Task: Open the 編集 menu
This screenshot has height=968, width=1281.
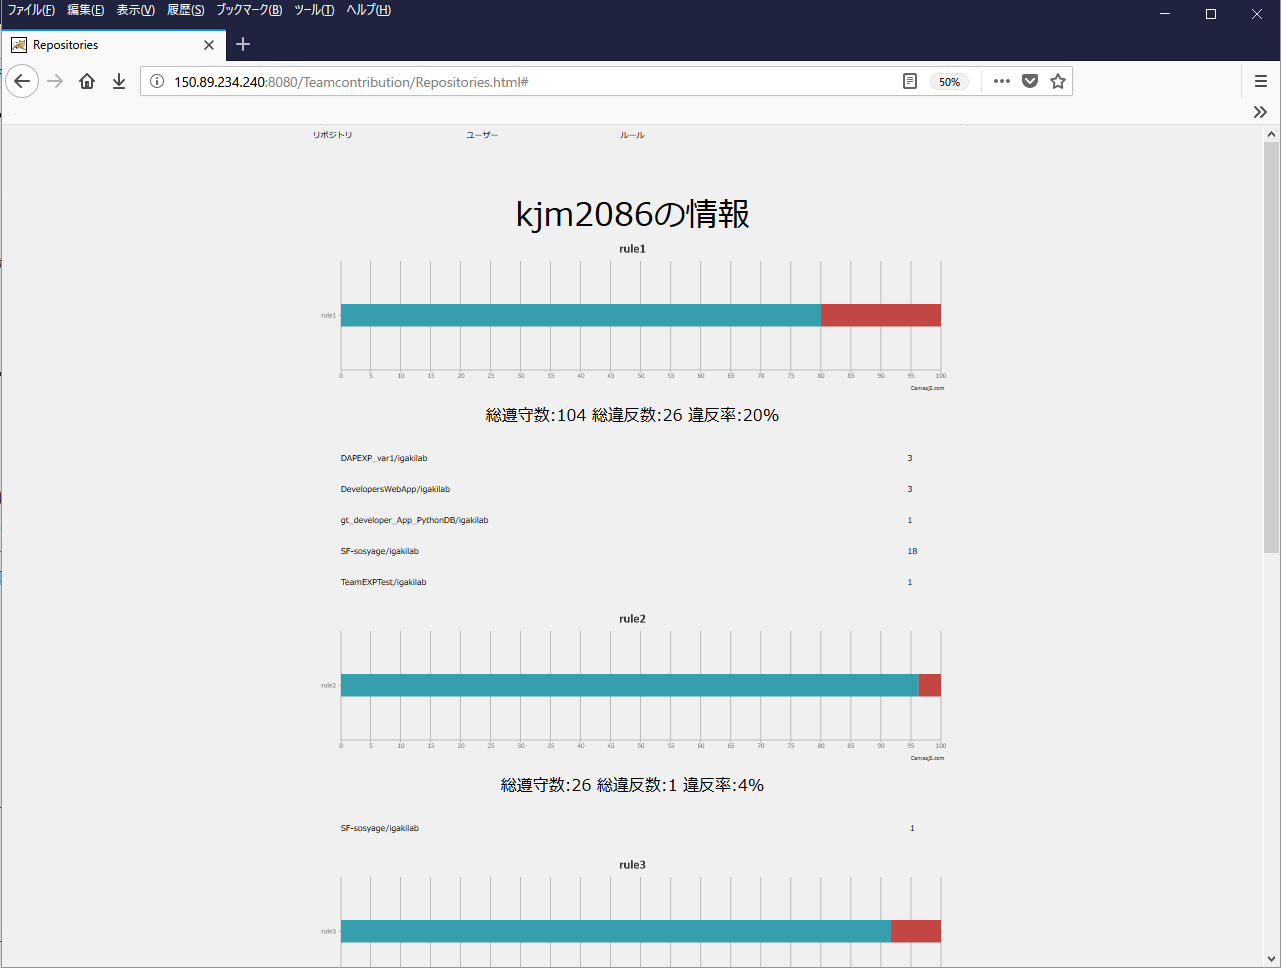Action: tap(85, 10)
